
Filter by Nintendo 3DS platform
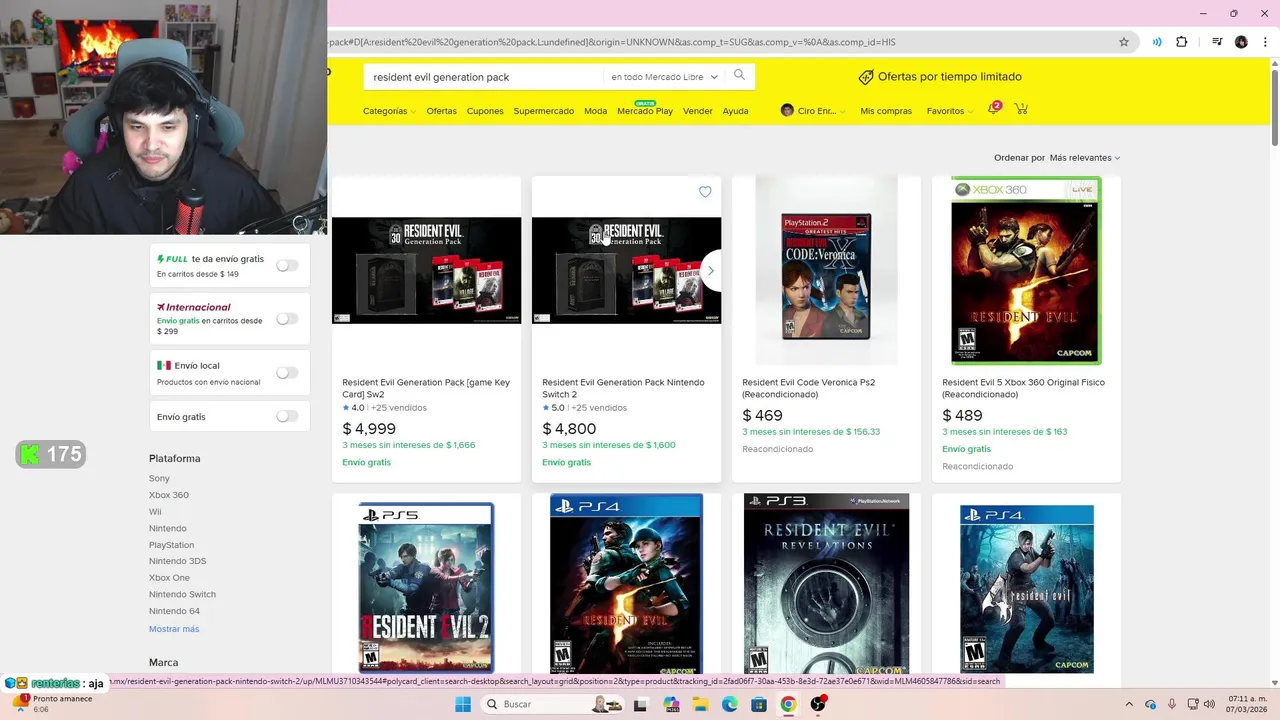point(177,561)
